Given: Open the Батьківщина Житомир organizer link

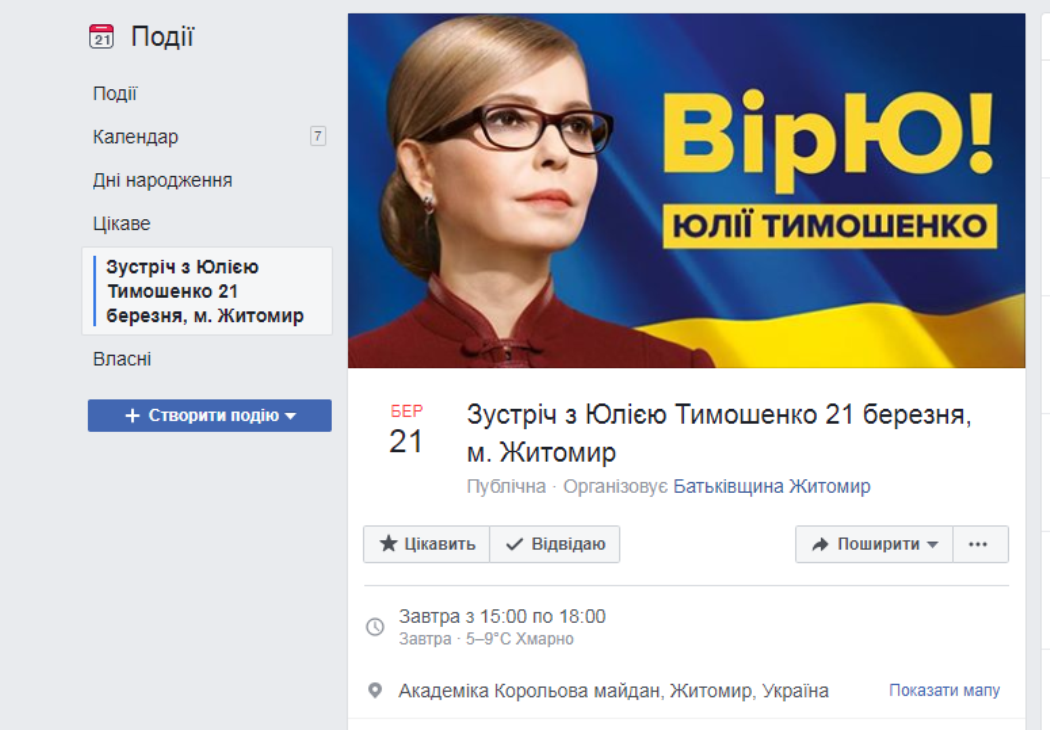Looking at the screenshot, I should point(771,486).
